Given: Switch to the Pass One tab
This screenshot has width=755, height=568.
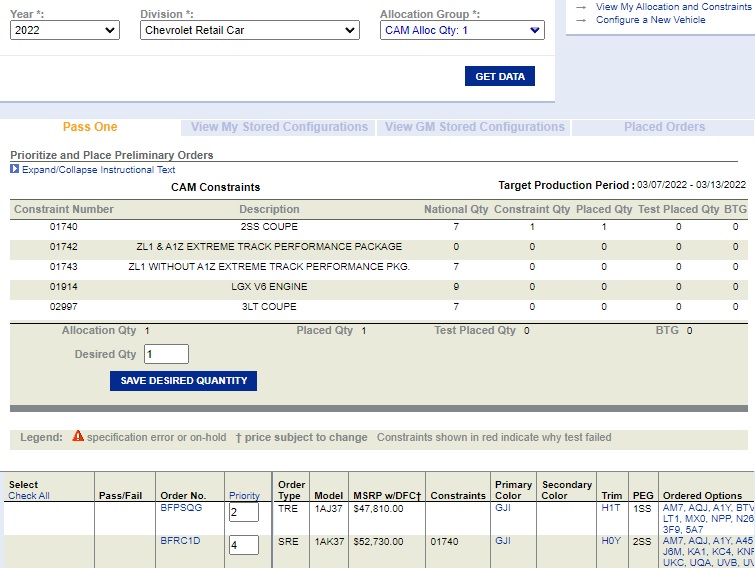Looking at the screenshot, I should pyautogui.click(x=90, y=127).
